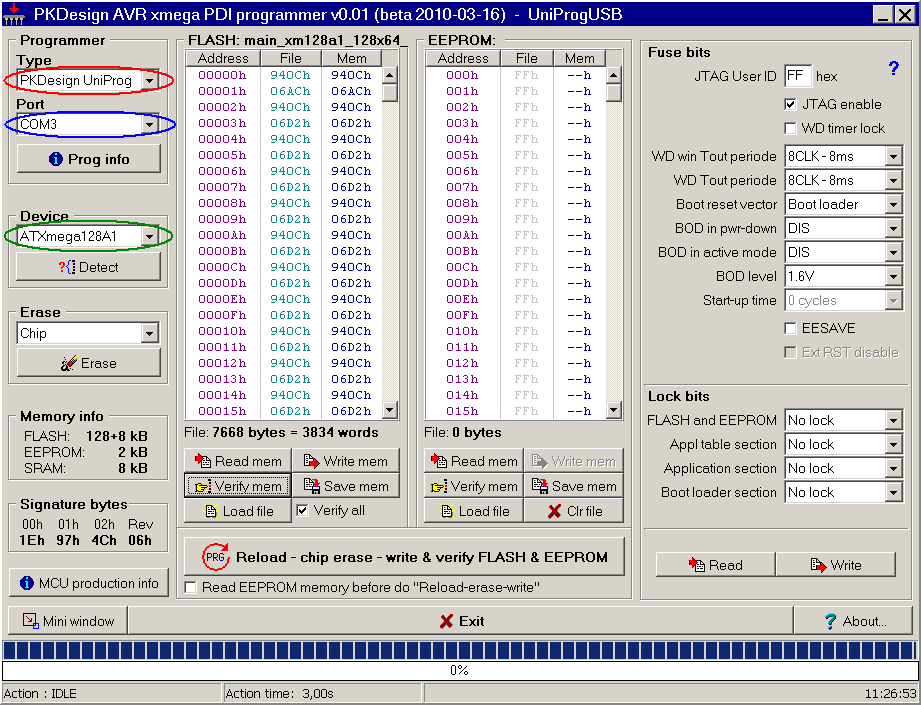Verify EEPROM memory
This screenshot has width=921, height=705.
coord(473,486)
